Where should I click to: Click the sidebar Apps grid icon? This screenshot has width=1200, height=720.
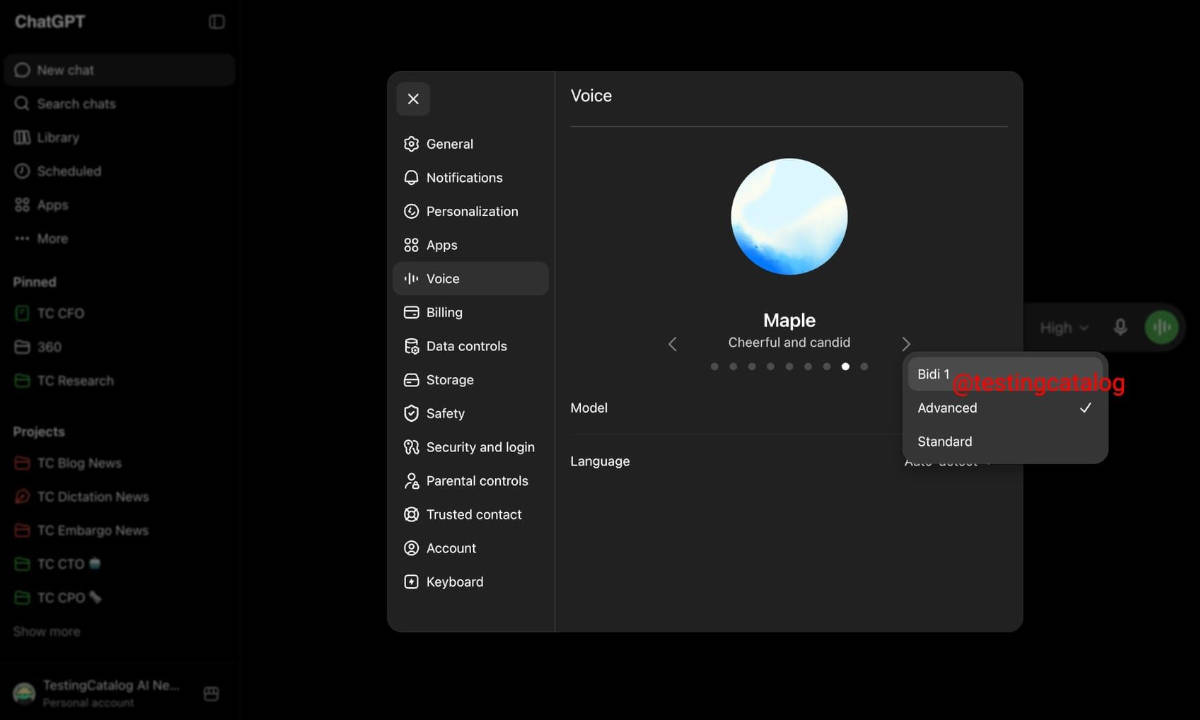[22, 205]
